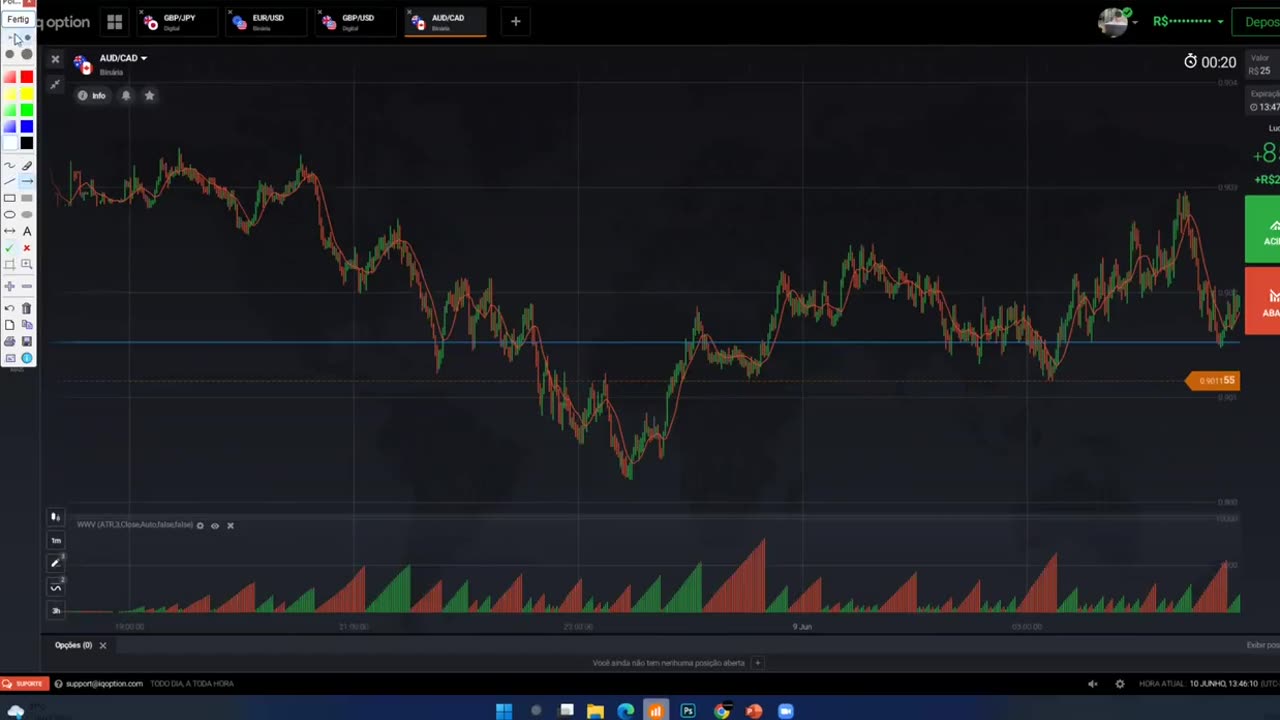1280x720 pixels.
Task: Open the indicators wave button
Action: pyautogui.click(x=56, y=587)
